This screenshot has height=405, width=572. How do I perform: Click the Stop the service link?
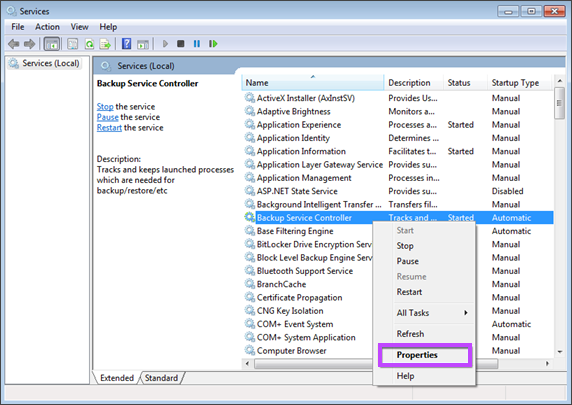click(105, 107)
